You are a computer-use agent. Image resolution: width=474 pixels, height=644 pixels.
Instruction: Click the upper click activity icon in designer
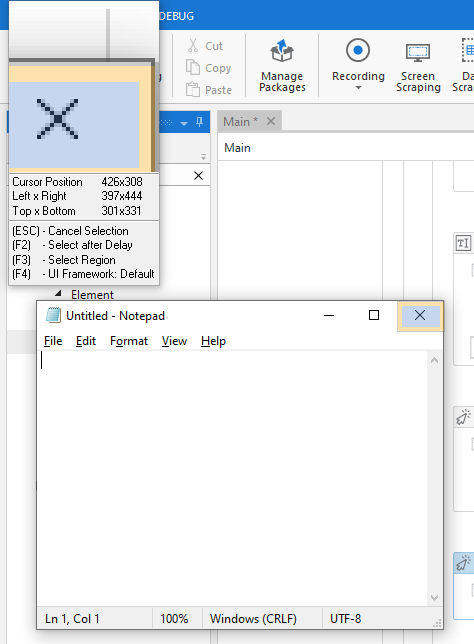pyautogui.click(x=463, y=417)
